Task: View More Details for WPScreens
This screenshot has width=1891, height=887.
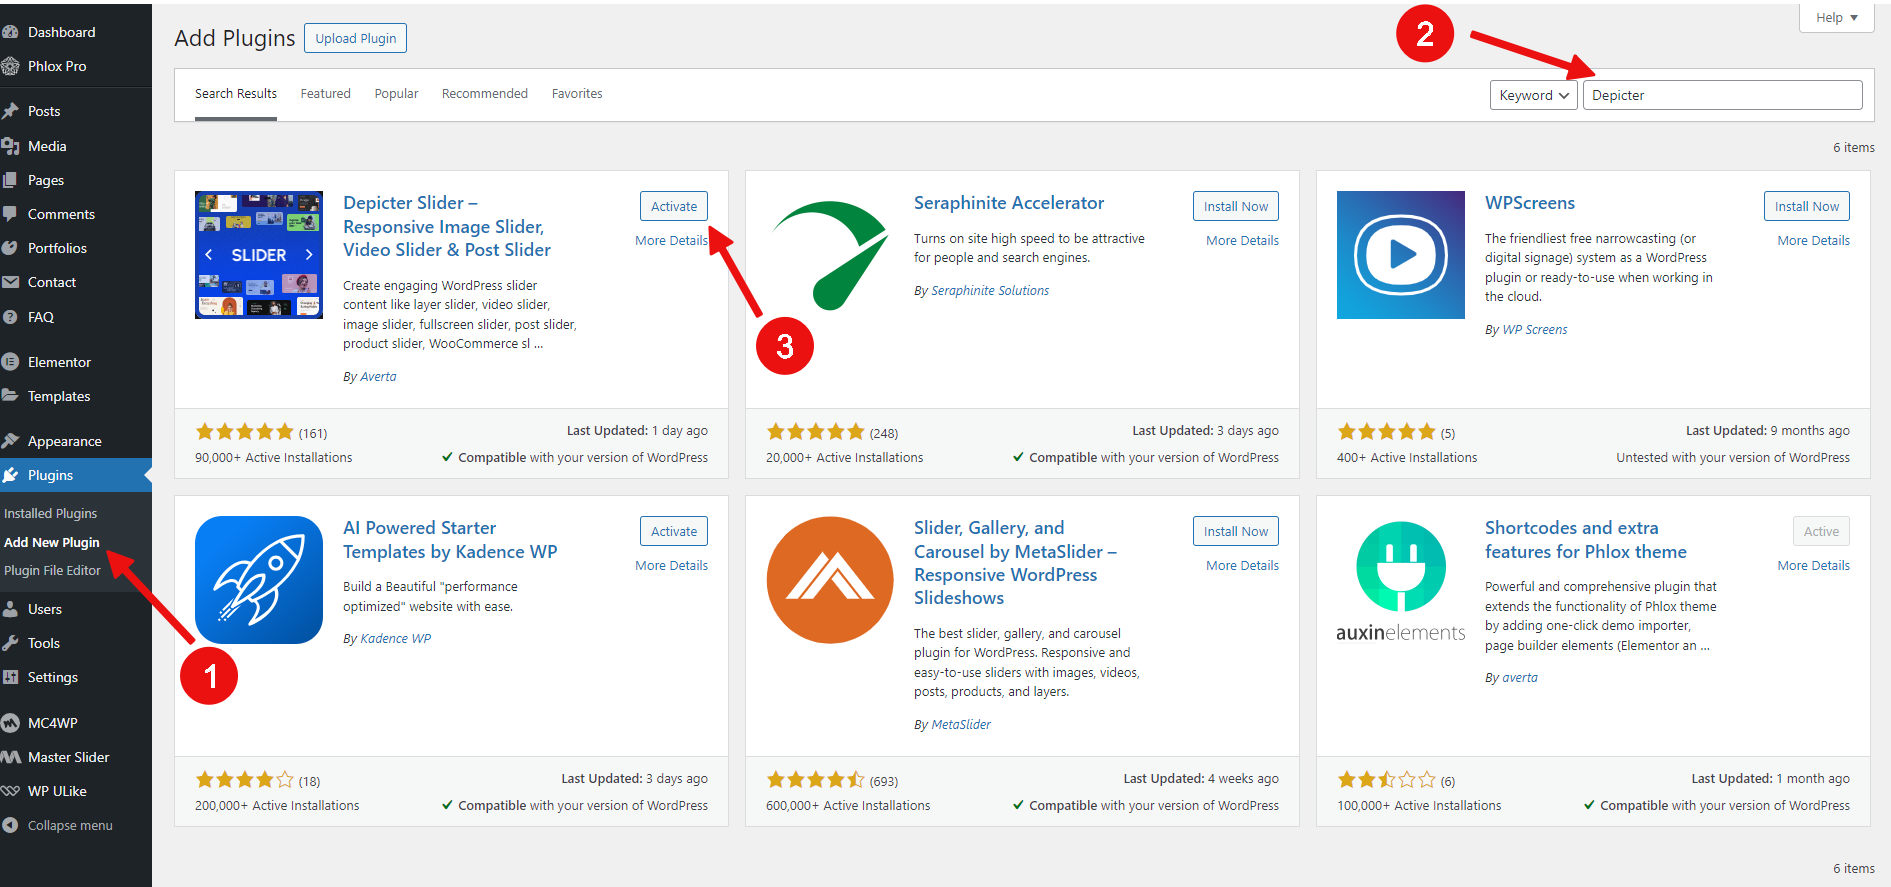Action: [x=1813, y=240]
